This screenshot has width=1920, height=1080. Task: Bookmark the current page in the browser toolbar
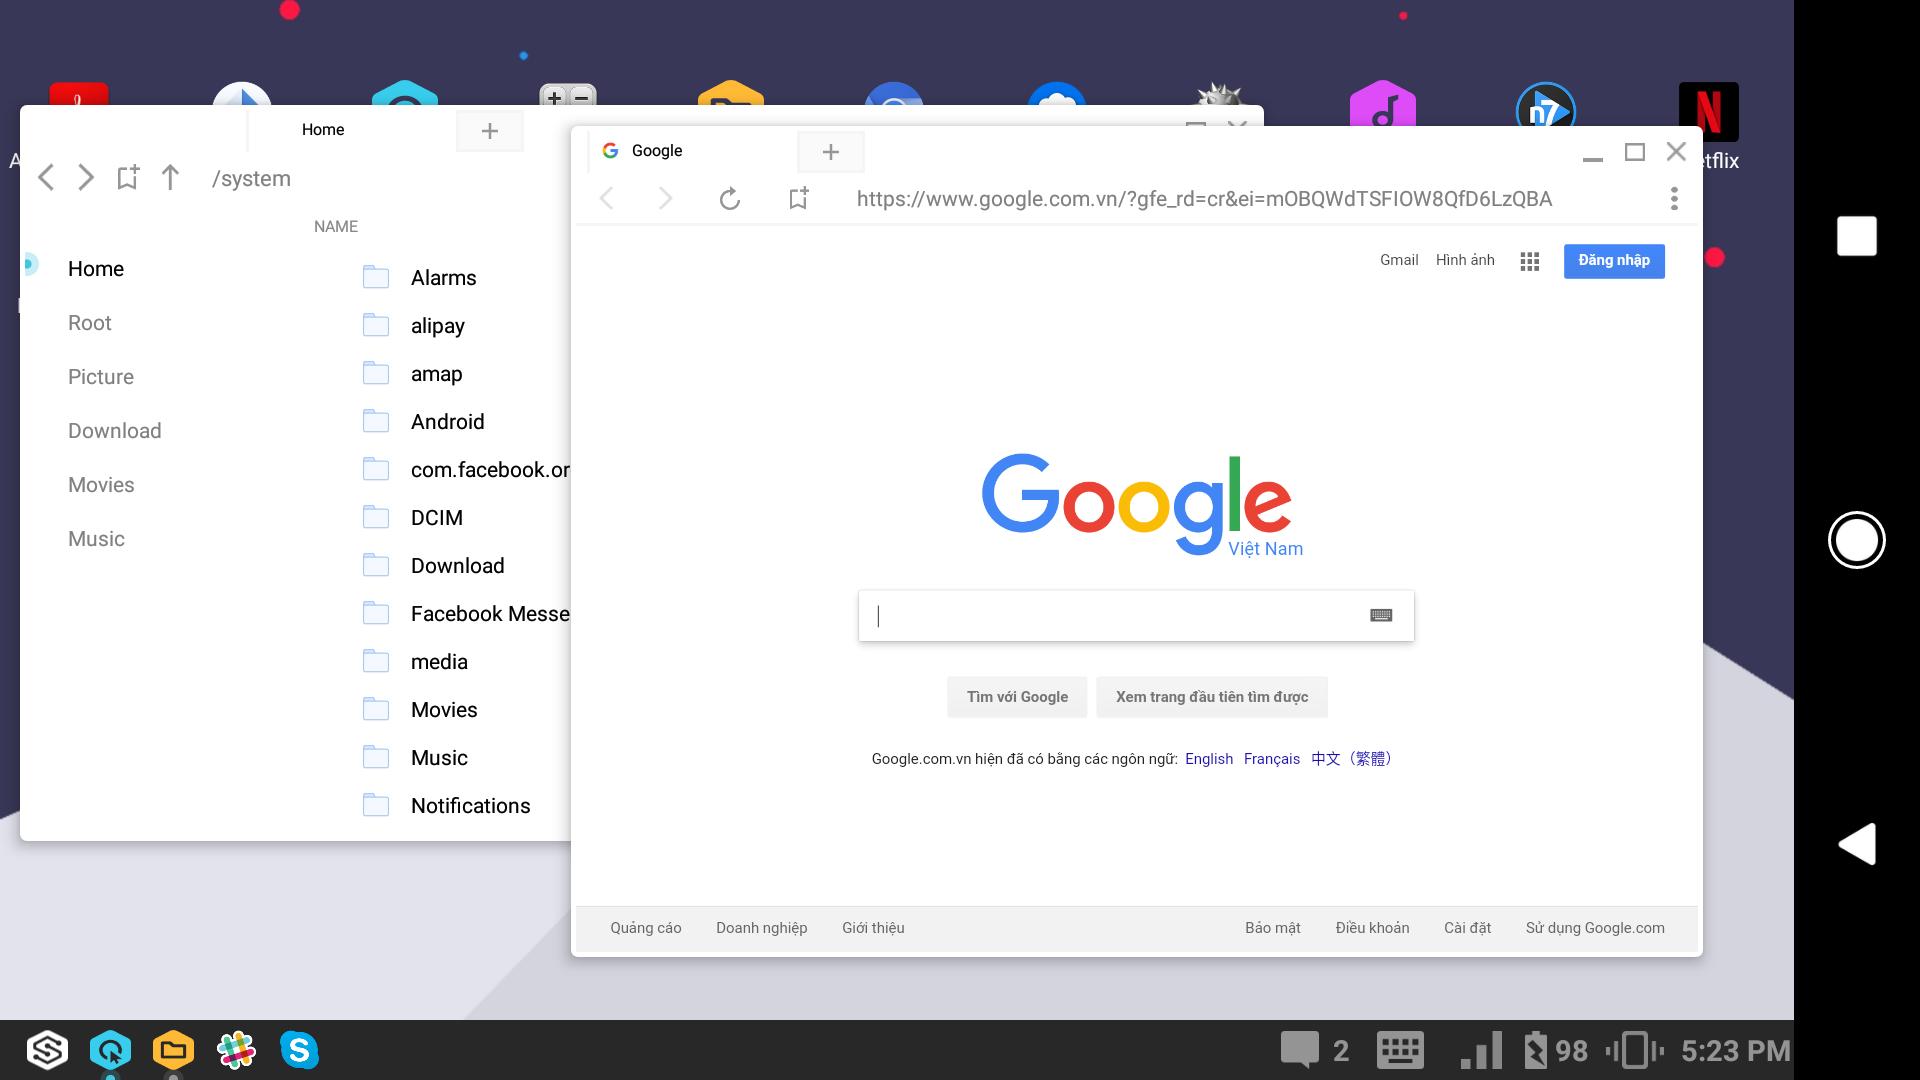pos(798,198)
